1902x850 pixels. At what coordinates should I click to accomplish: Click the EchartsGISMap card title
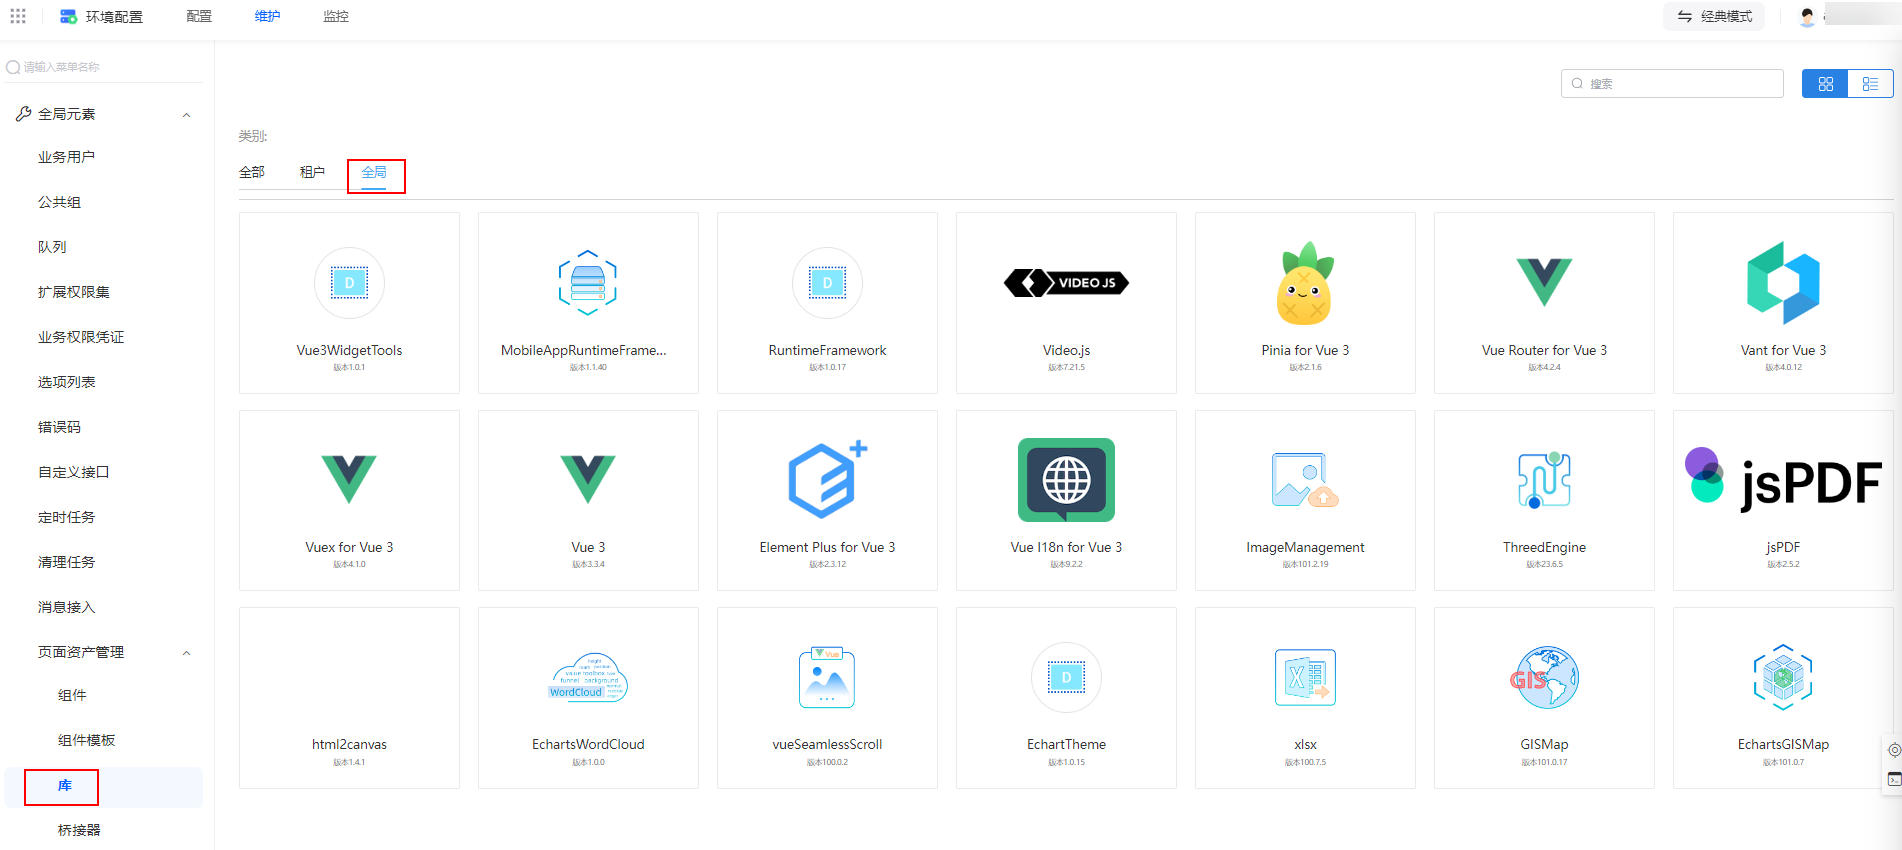(x=1783, y=744)
